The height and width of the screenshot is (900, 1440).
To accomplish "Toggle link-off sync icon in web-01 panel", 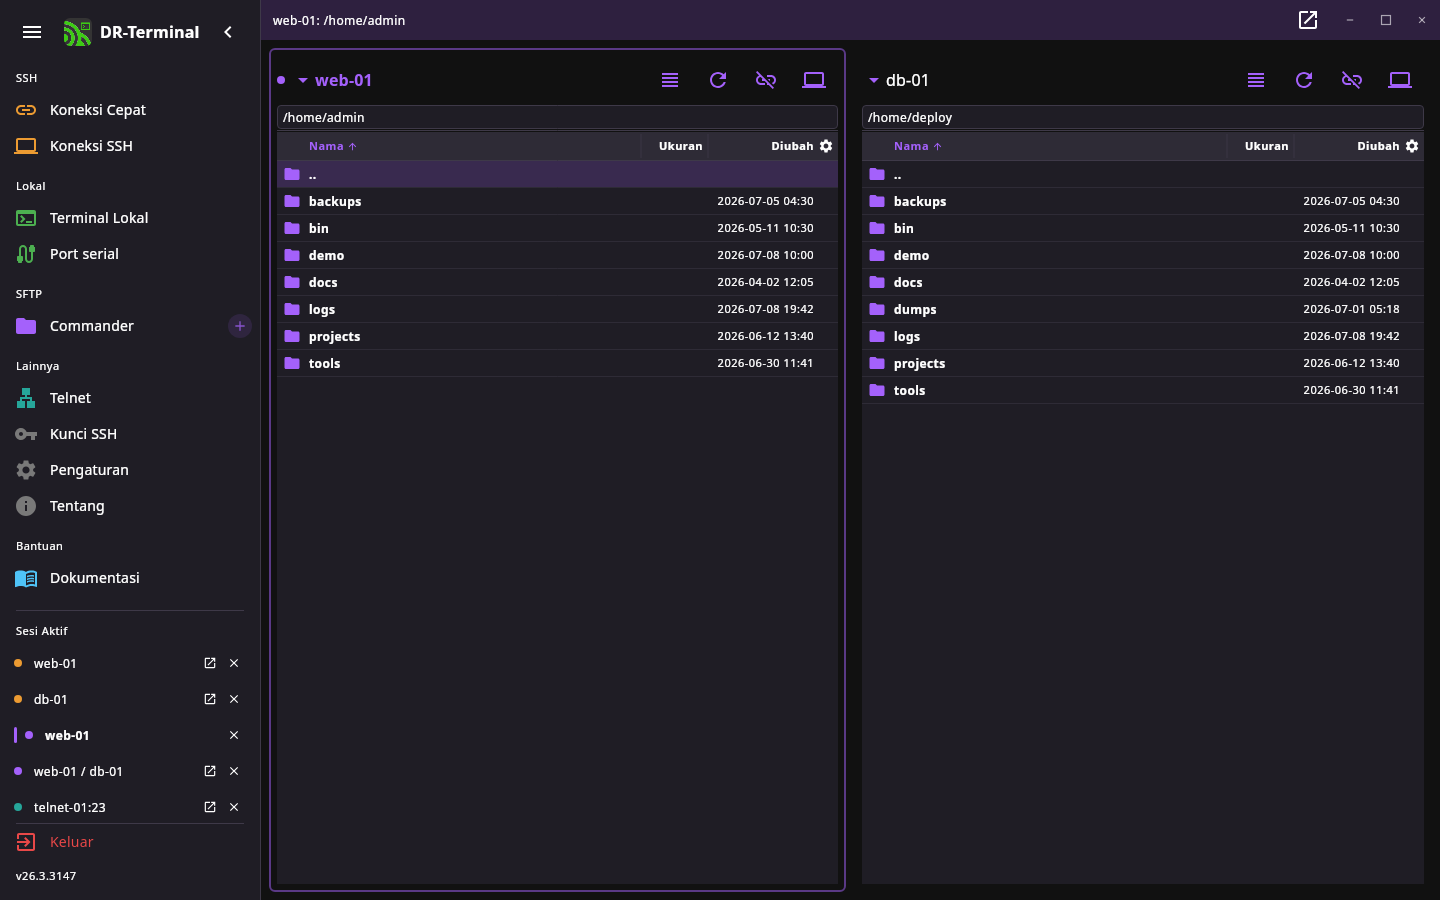I will pos(766,80).
